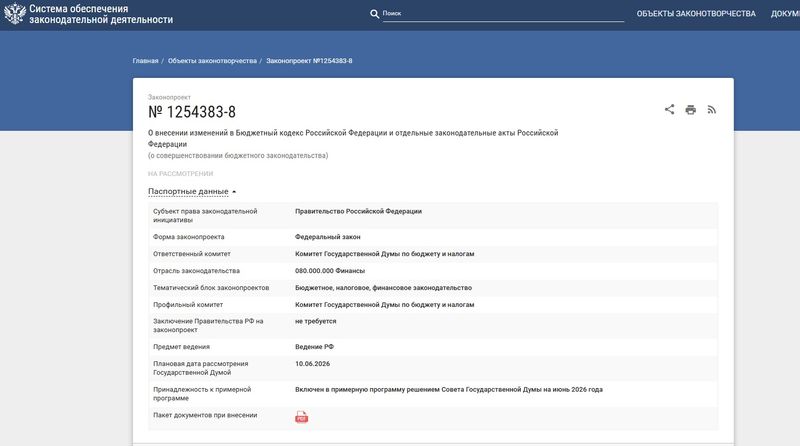The height and width of the screenshot is (446, 800).
Task: Click the Форма законопроекта label
Action: (189, 237)
